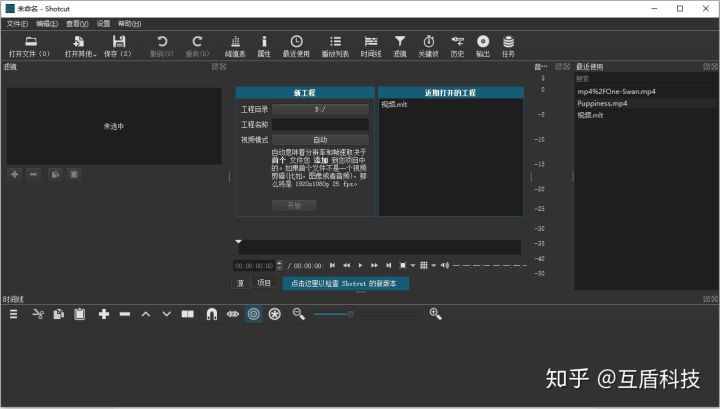The height and width of the screenshot is (409, 720).
Task: Add a filter with the plus button
Action: pyautogui.click(x=15, y=174)
